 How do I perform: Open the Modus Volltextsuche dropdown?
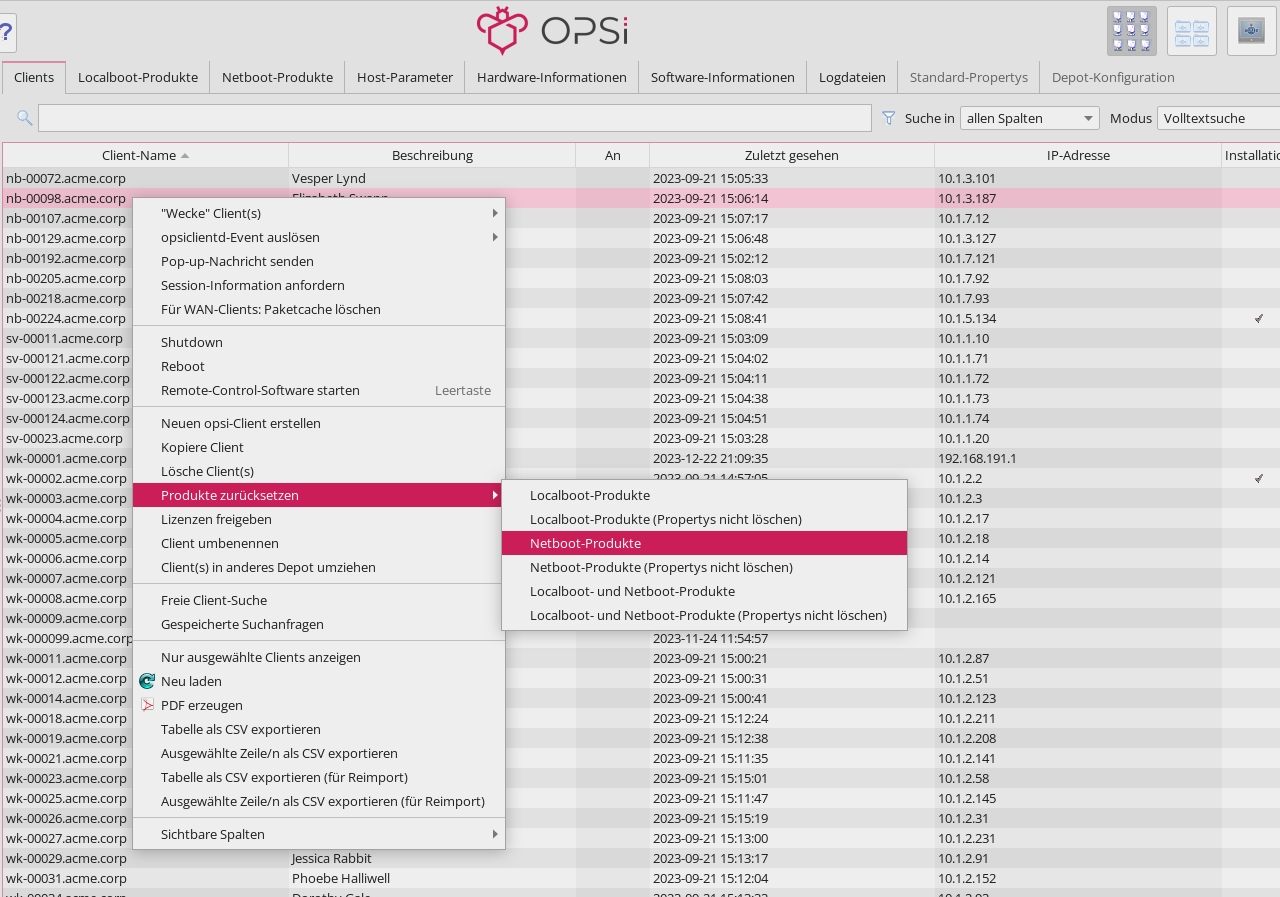pyautogui.click(x=1218, y=118)
